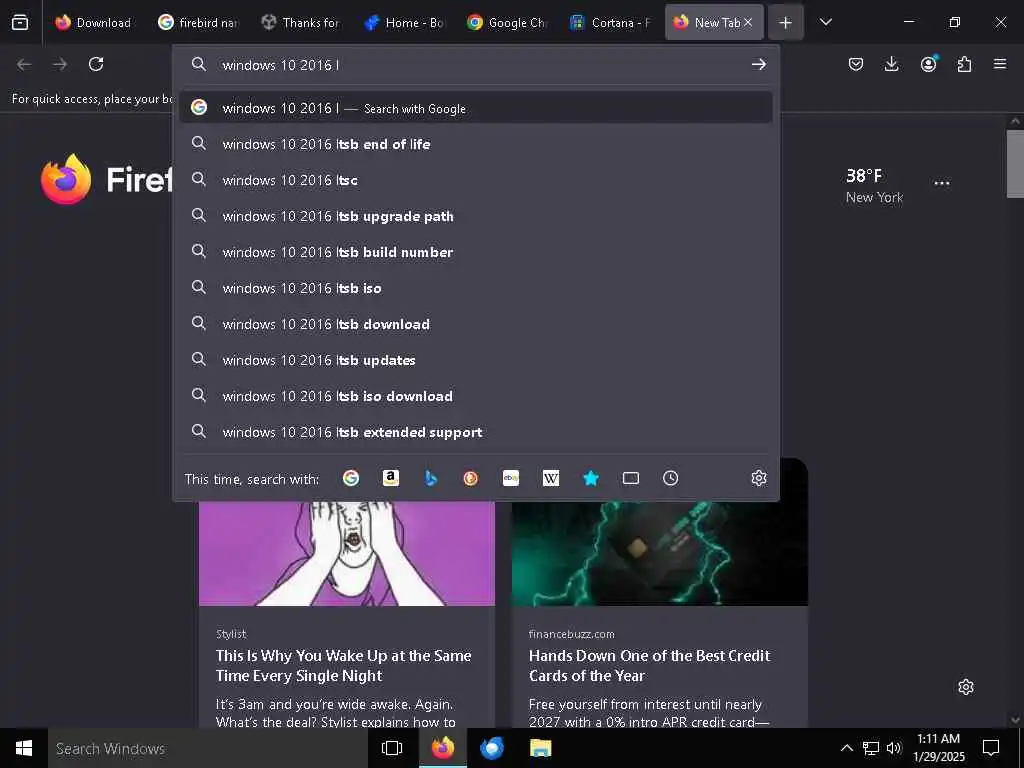The height and width of the screenshot is (768, 1024).
Task: Open the Pocket save icon
Action: 856,64
